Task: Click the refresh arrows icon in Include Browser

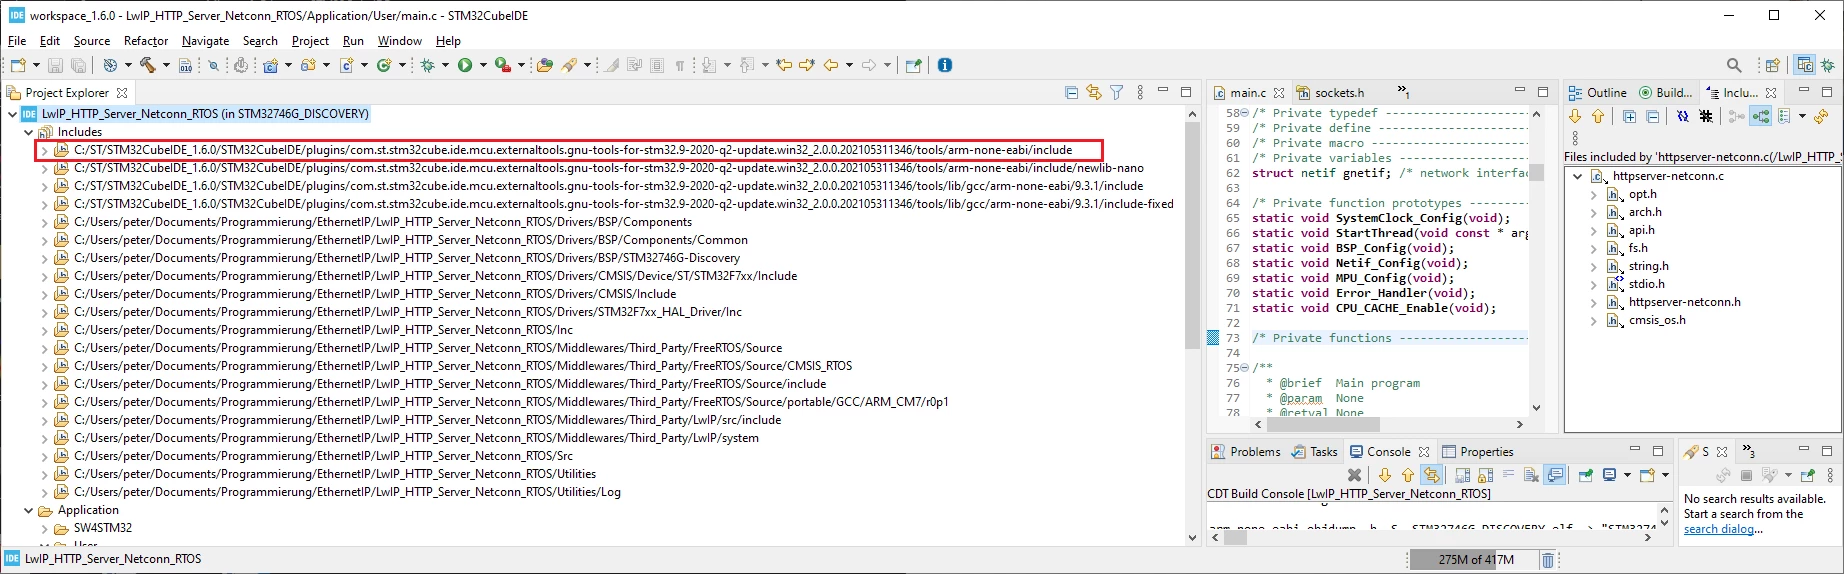Action: coord(1821,116)
